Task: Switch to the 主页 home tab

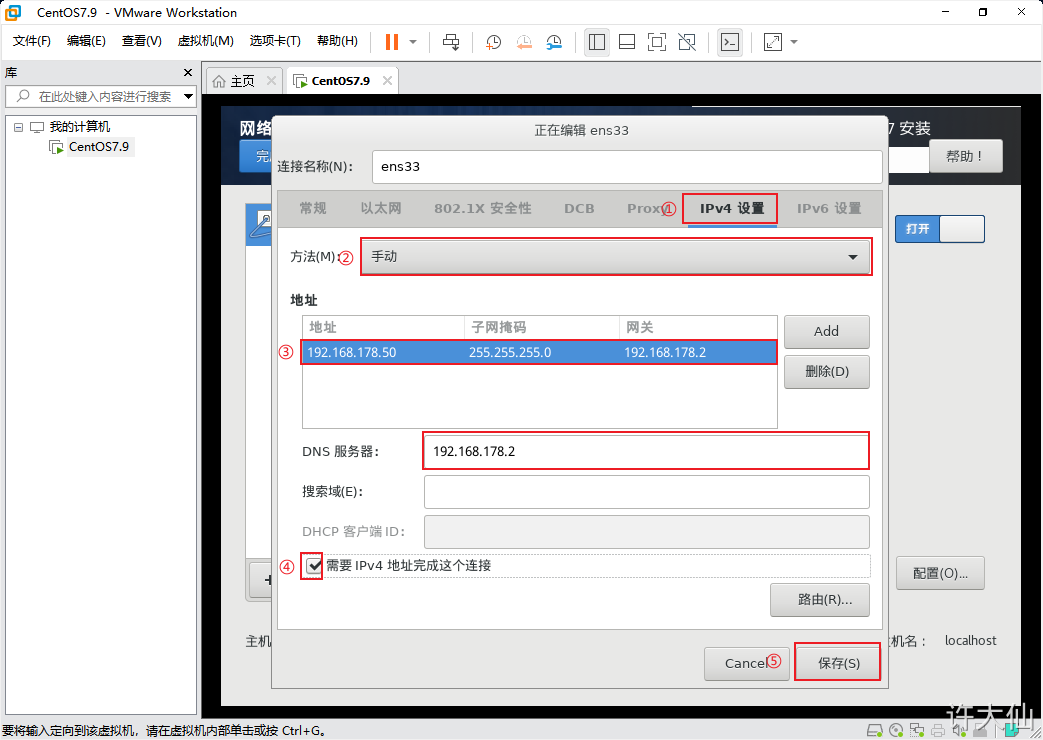Action: pos(242,81)
